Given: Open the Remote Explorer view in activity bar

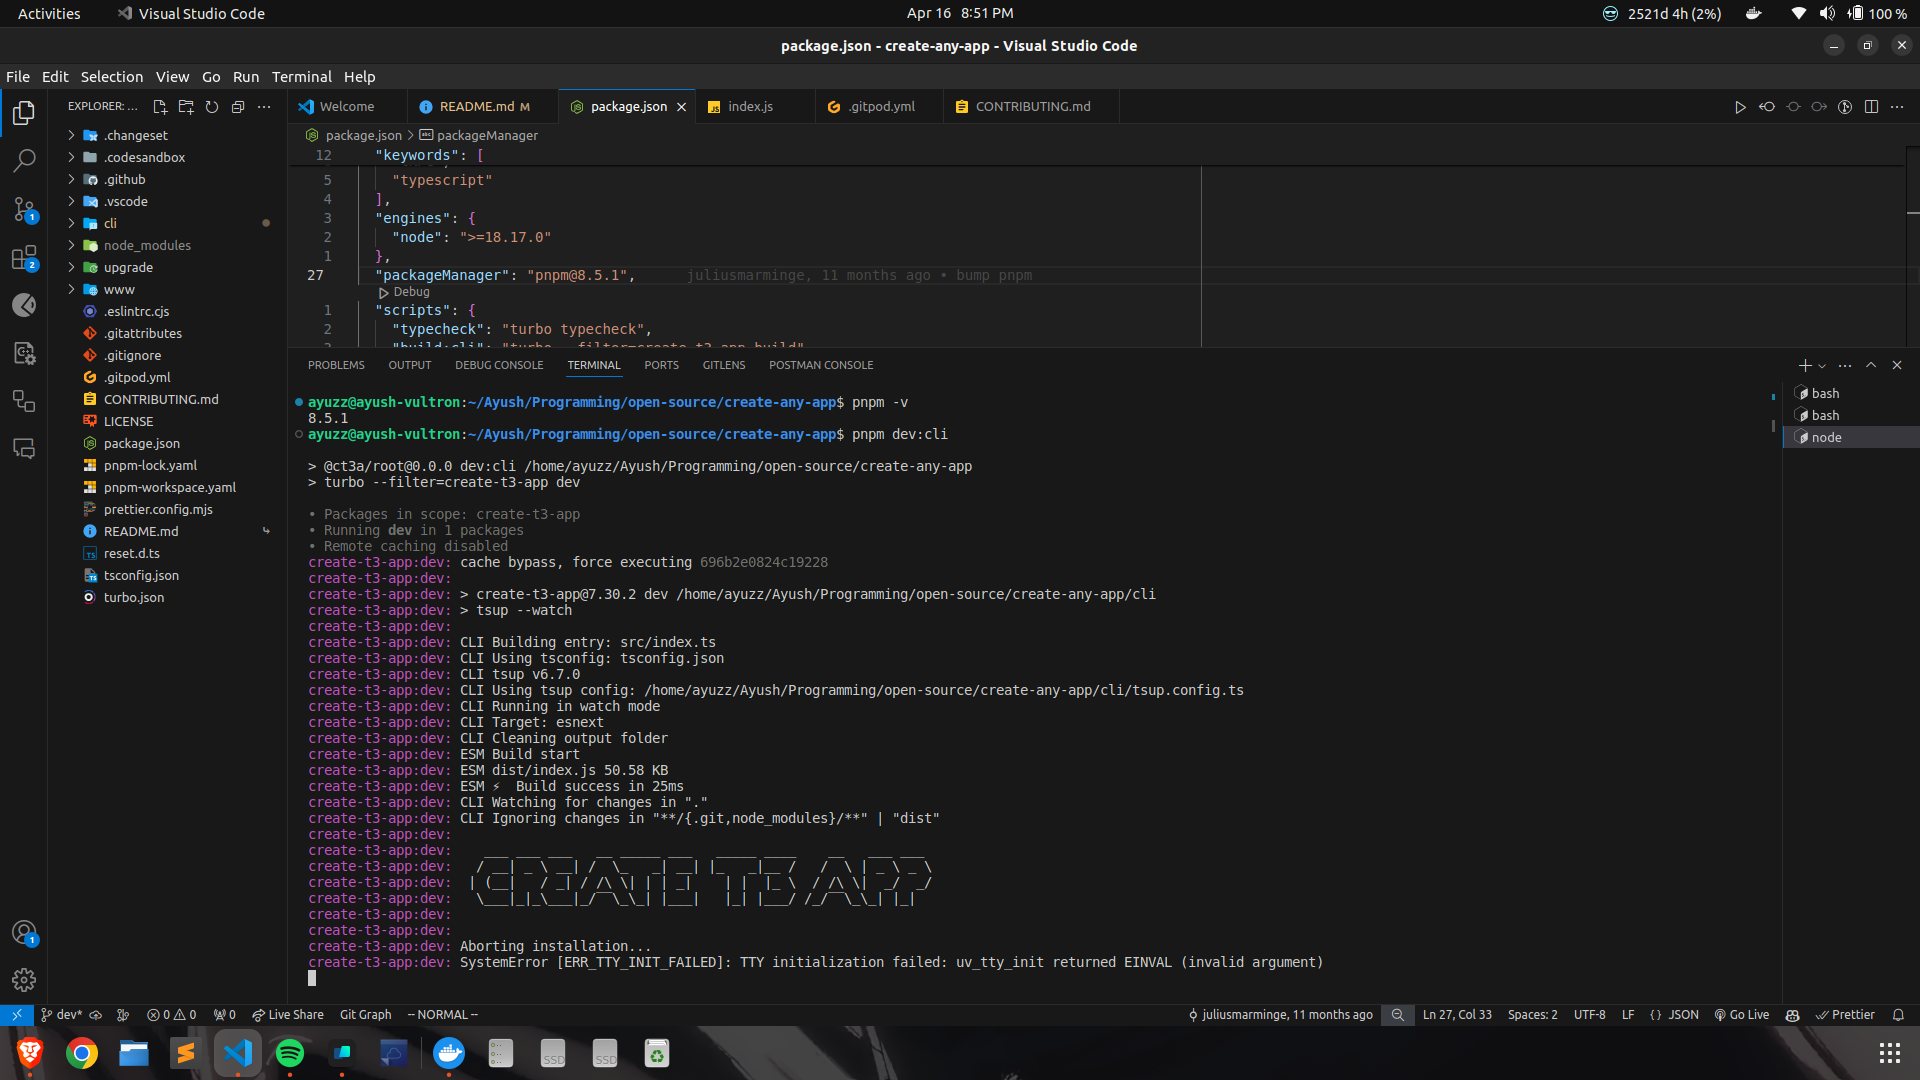Looking at the screenshot, I should (24, 401).
